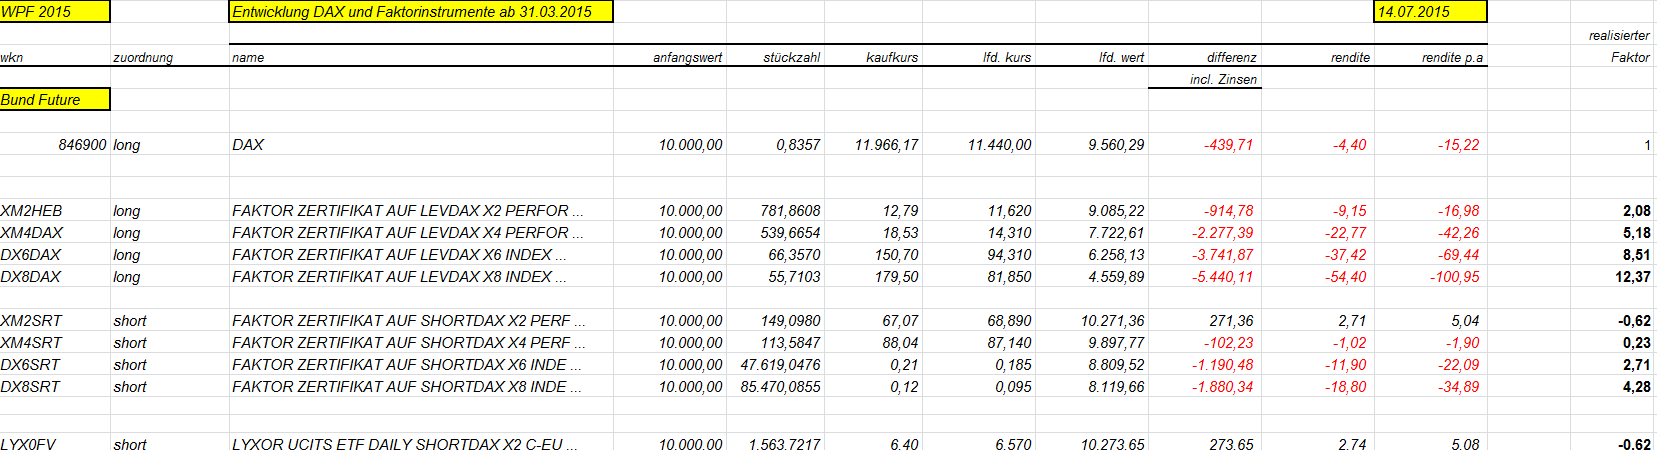The width and height of the screenshot is (1657, 450).
Task: Select DAX kaufkurs value '11.966,17'
Action: (886, 145)
